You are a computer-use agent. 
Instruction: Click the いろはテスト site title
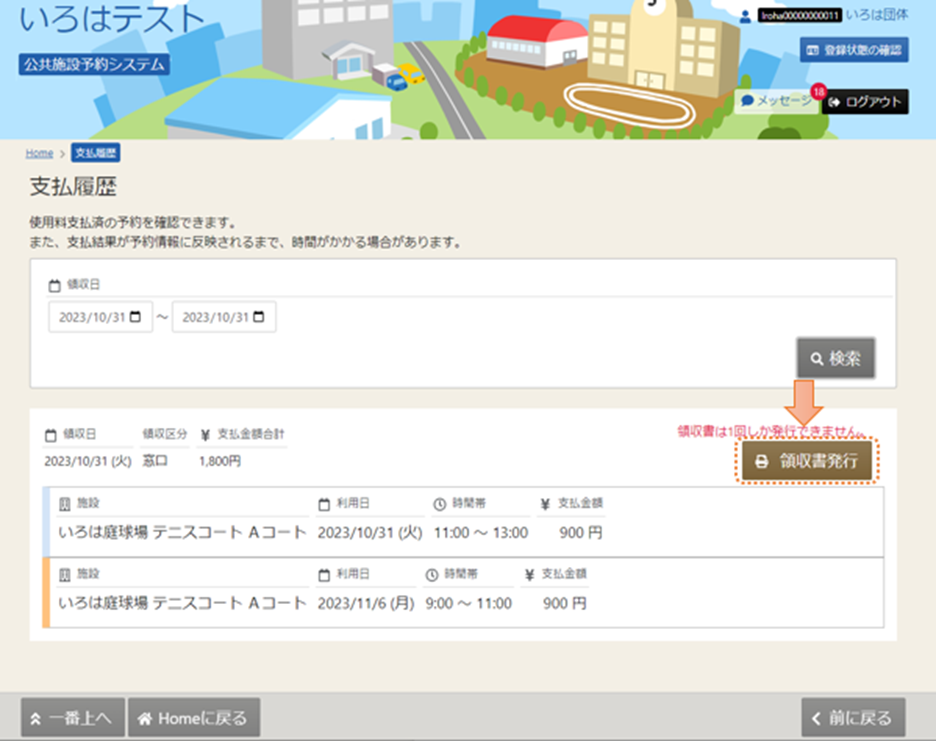pyautogui.click(x=110, y=18)
